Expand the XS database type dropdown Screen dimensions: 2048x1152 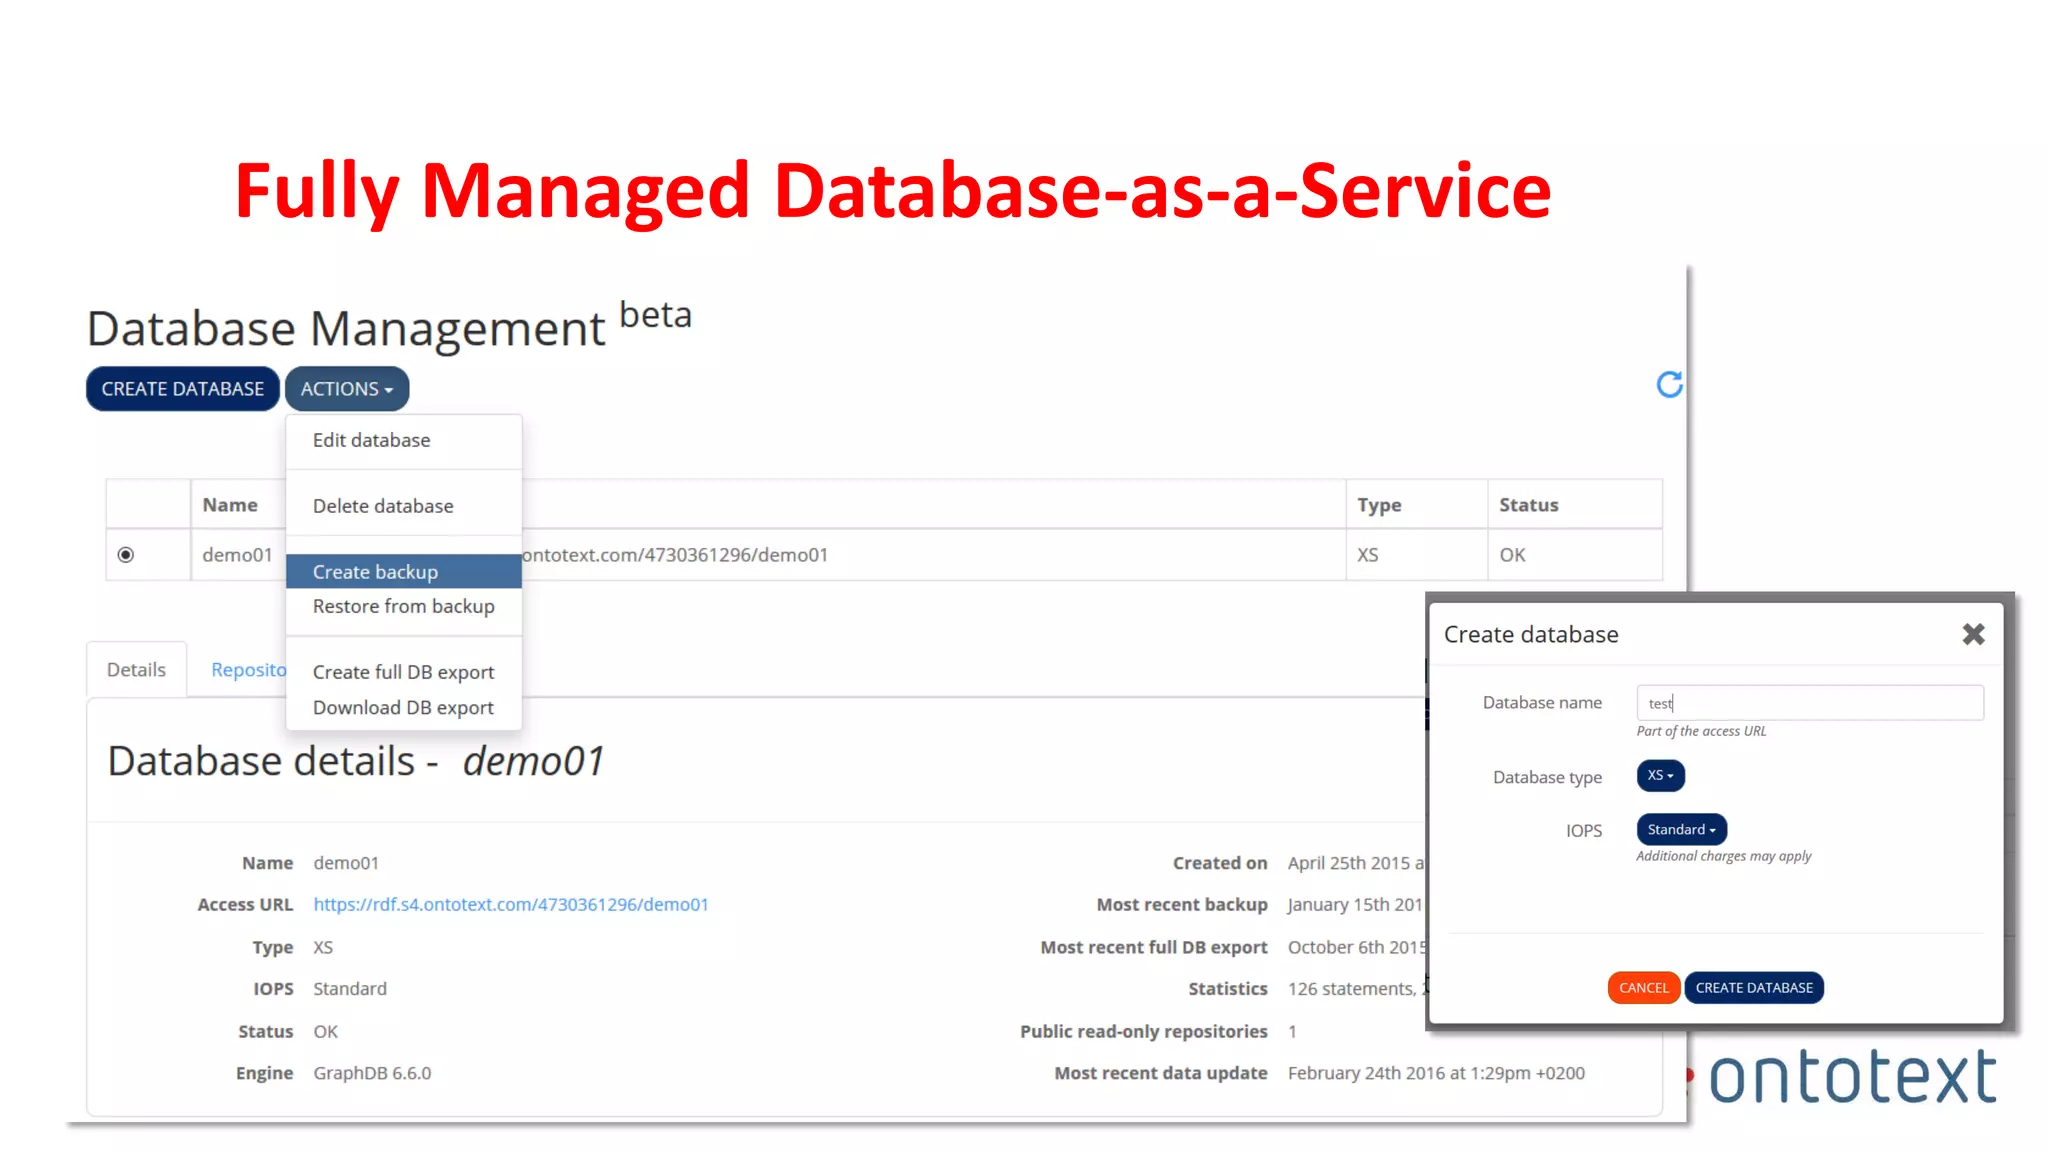click(x=1660, y=776)
